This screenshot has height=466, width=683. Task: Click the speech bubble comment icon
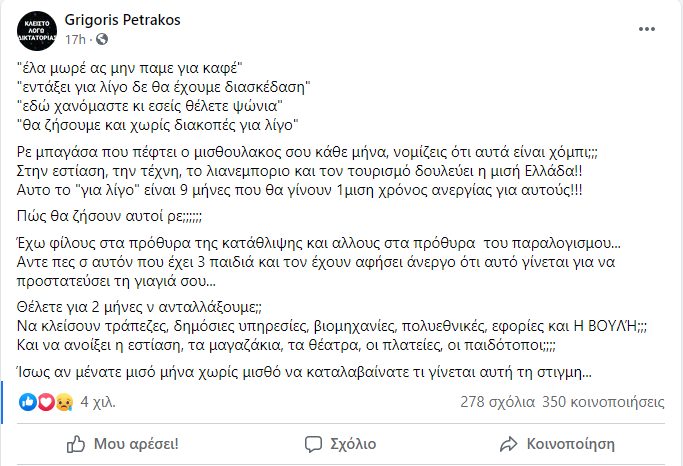pyautogui.click(x=301, y=443)
